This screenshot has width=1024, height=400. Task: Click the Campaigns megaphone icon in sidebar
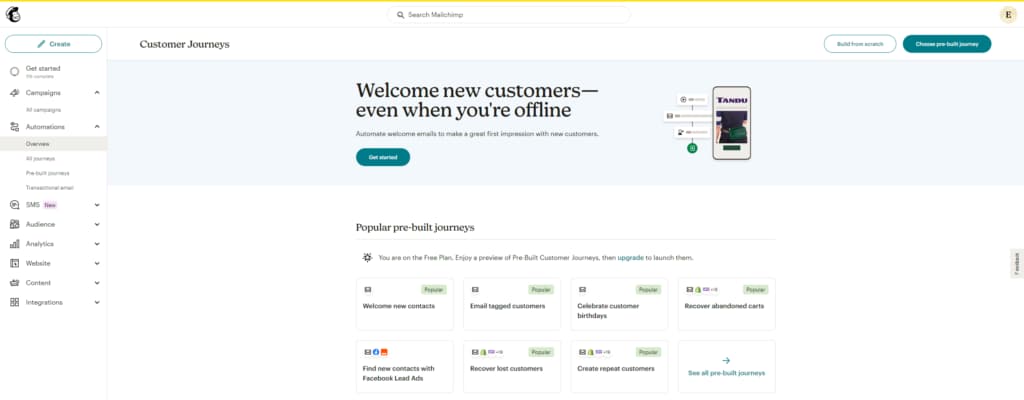(x=14, y=93)
